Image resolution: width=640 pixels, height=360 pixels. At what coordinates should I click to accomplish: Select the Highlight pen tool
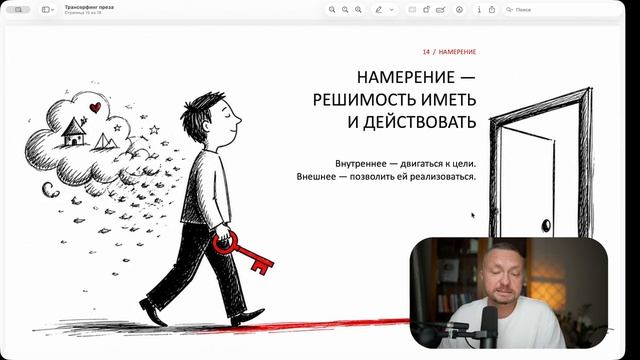(379, 9)
